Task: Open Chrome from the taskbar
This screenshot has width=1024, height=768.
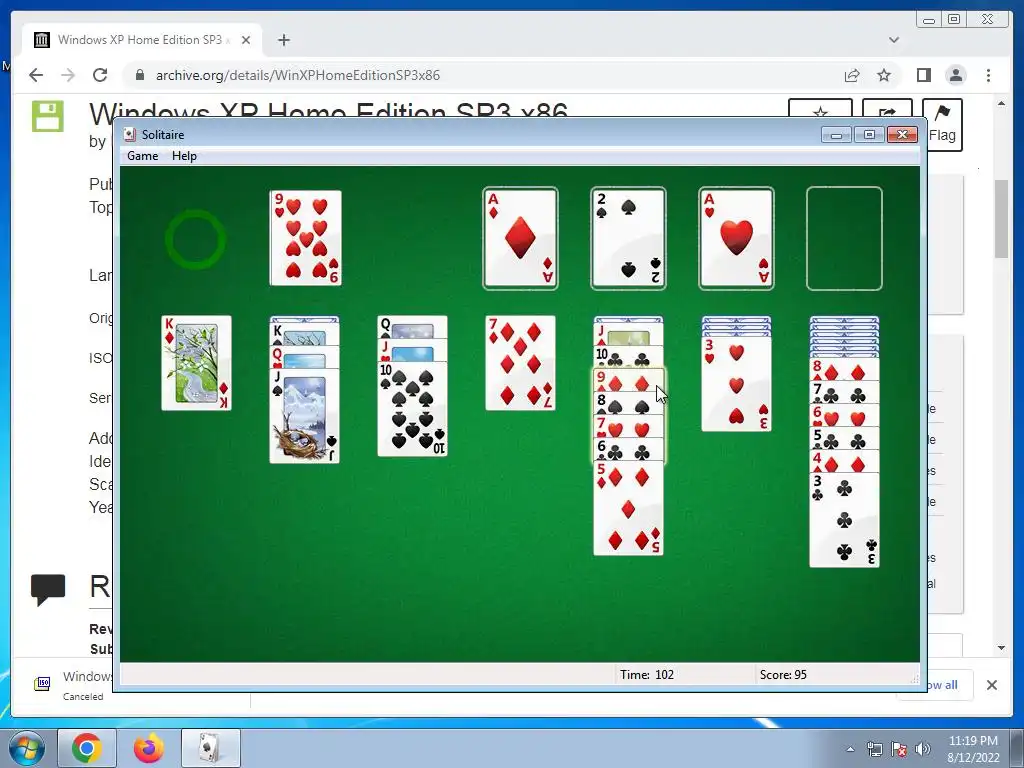Action: [x=87, y=748]
